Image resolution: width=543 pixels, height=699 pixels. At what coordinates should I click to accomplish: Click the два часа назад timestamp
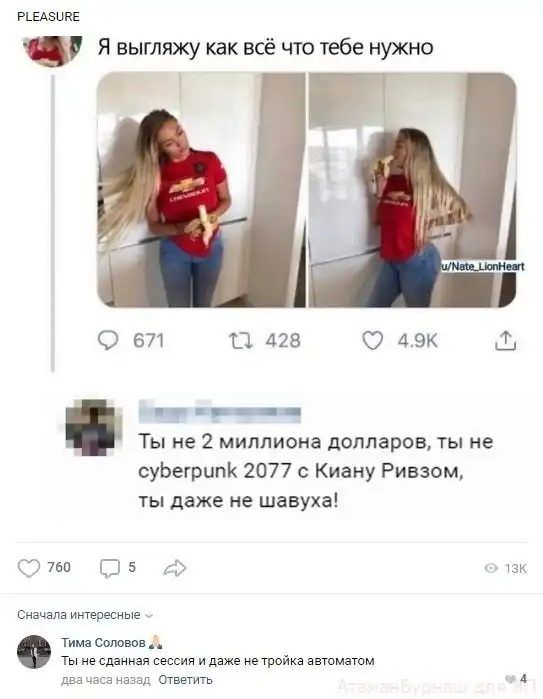pyautogui.click(x=106, y=680)
